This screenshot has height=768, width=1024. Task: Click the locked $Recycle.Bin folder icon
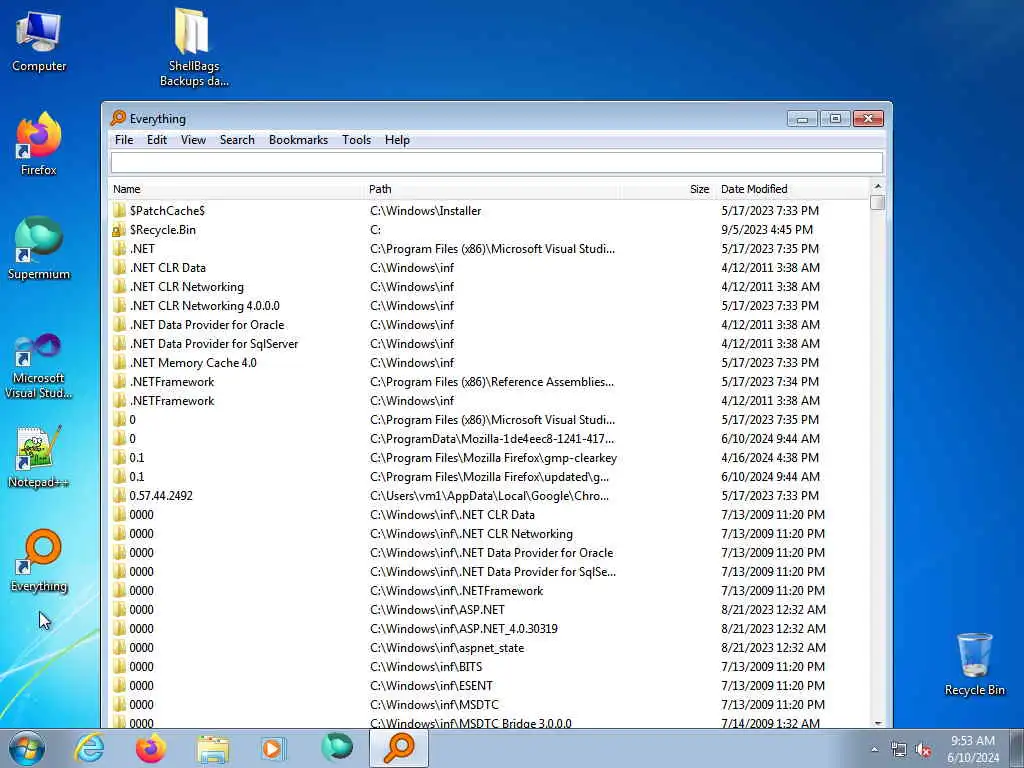click(x=119, y=230)
